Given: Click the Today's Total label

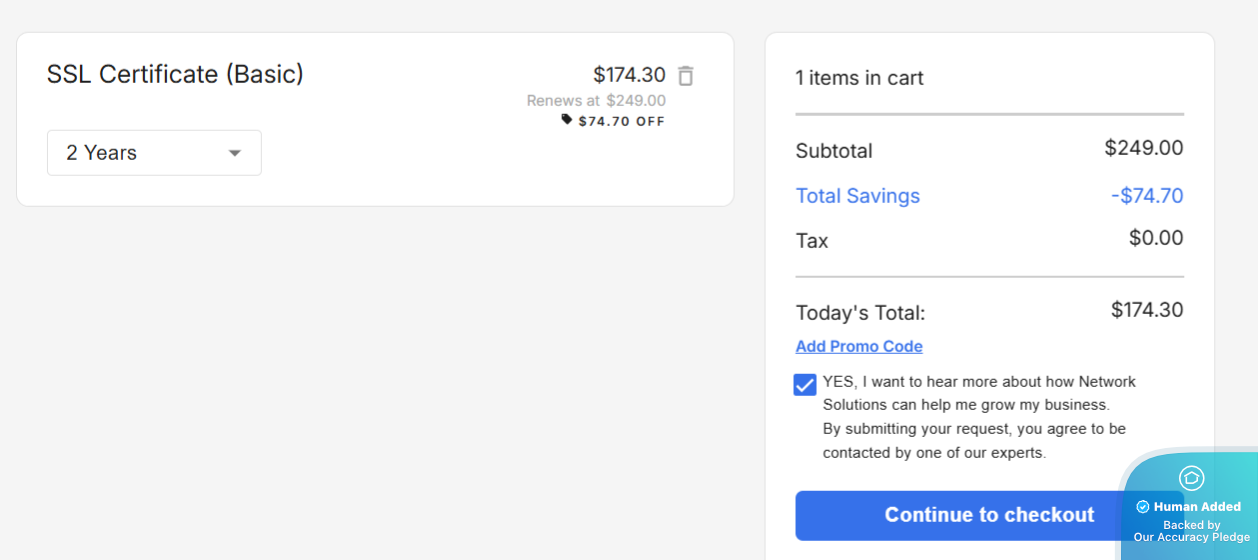Looking at the screenshot, I should click(x=860, y=313).
